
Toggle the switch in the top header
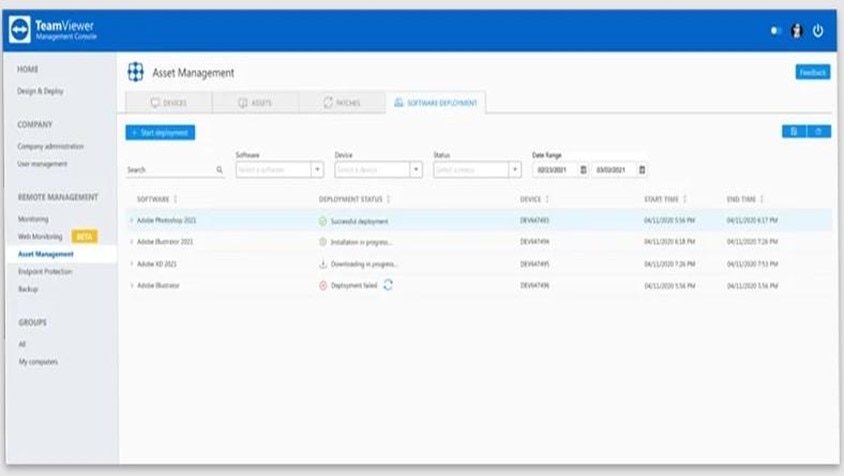point(776,31)
